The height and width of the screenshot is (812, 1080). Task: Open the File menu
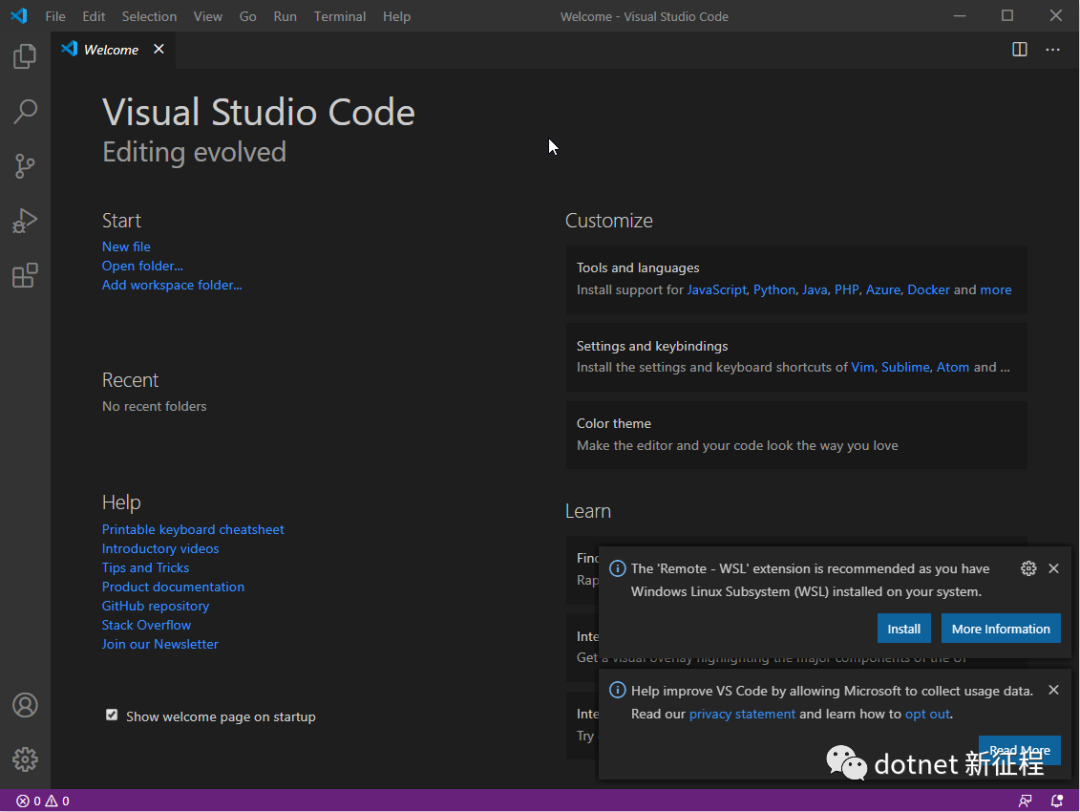55,17
